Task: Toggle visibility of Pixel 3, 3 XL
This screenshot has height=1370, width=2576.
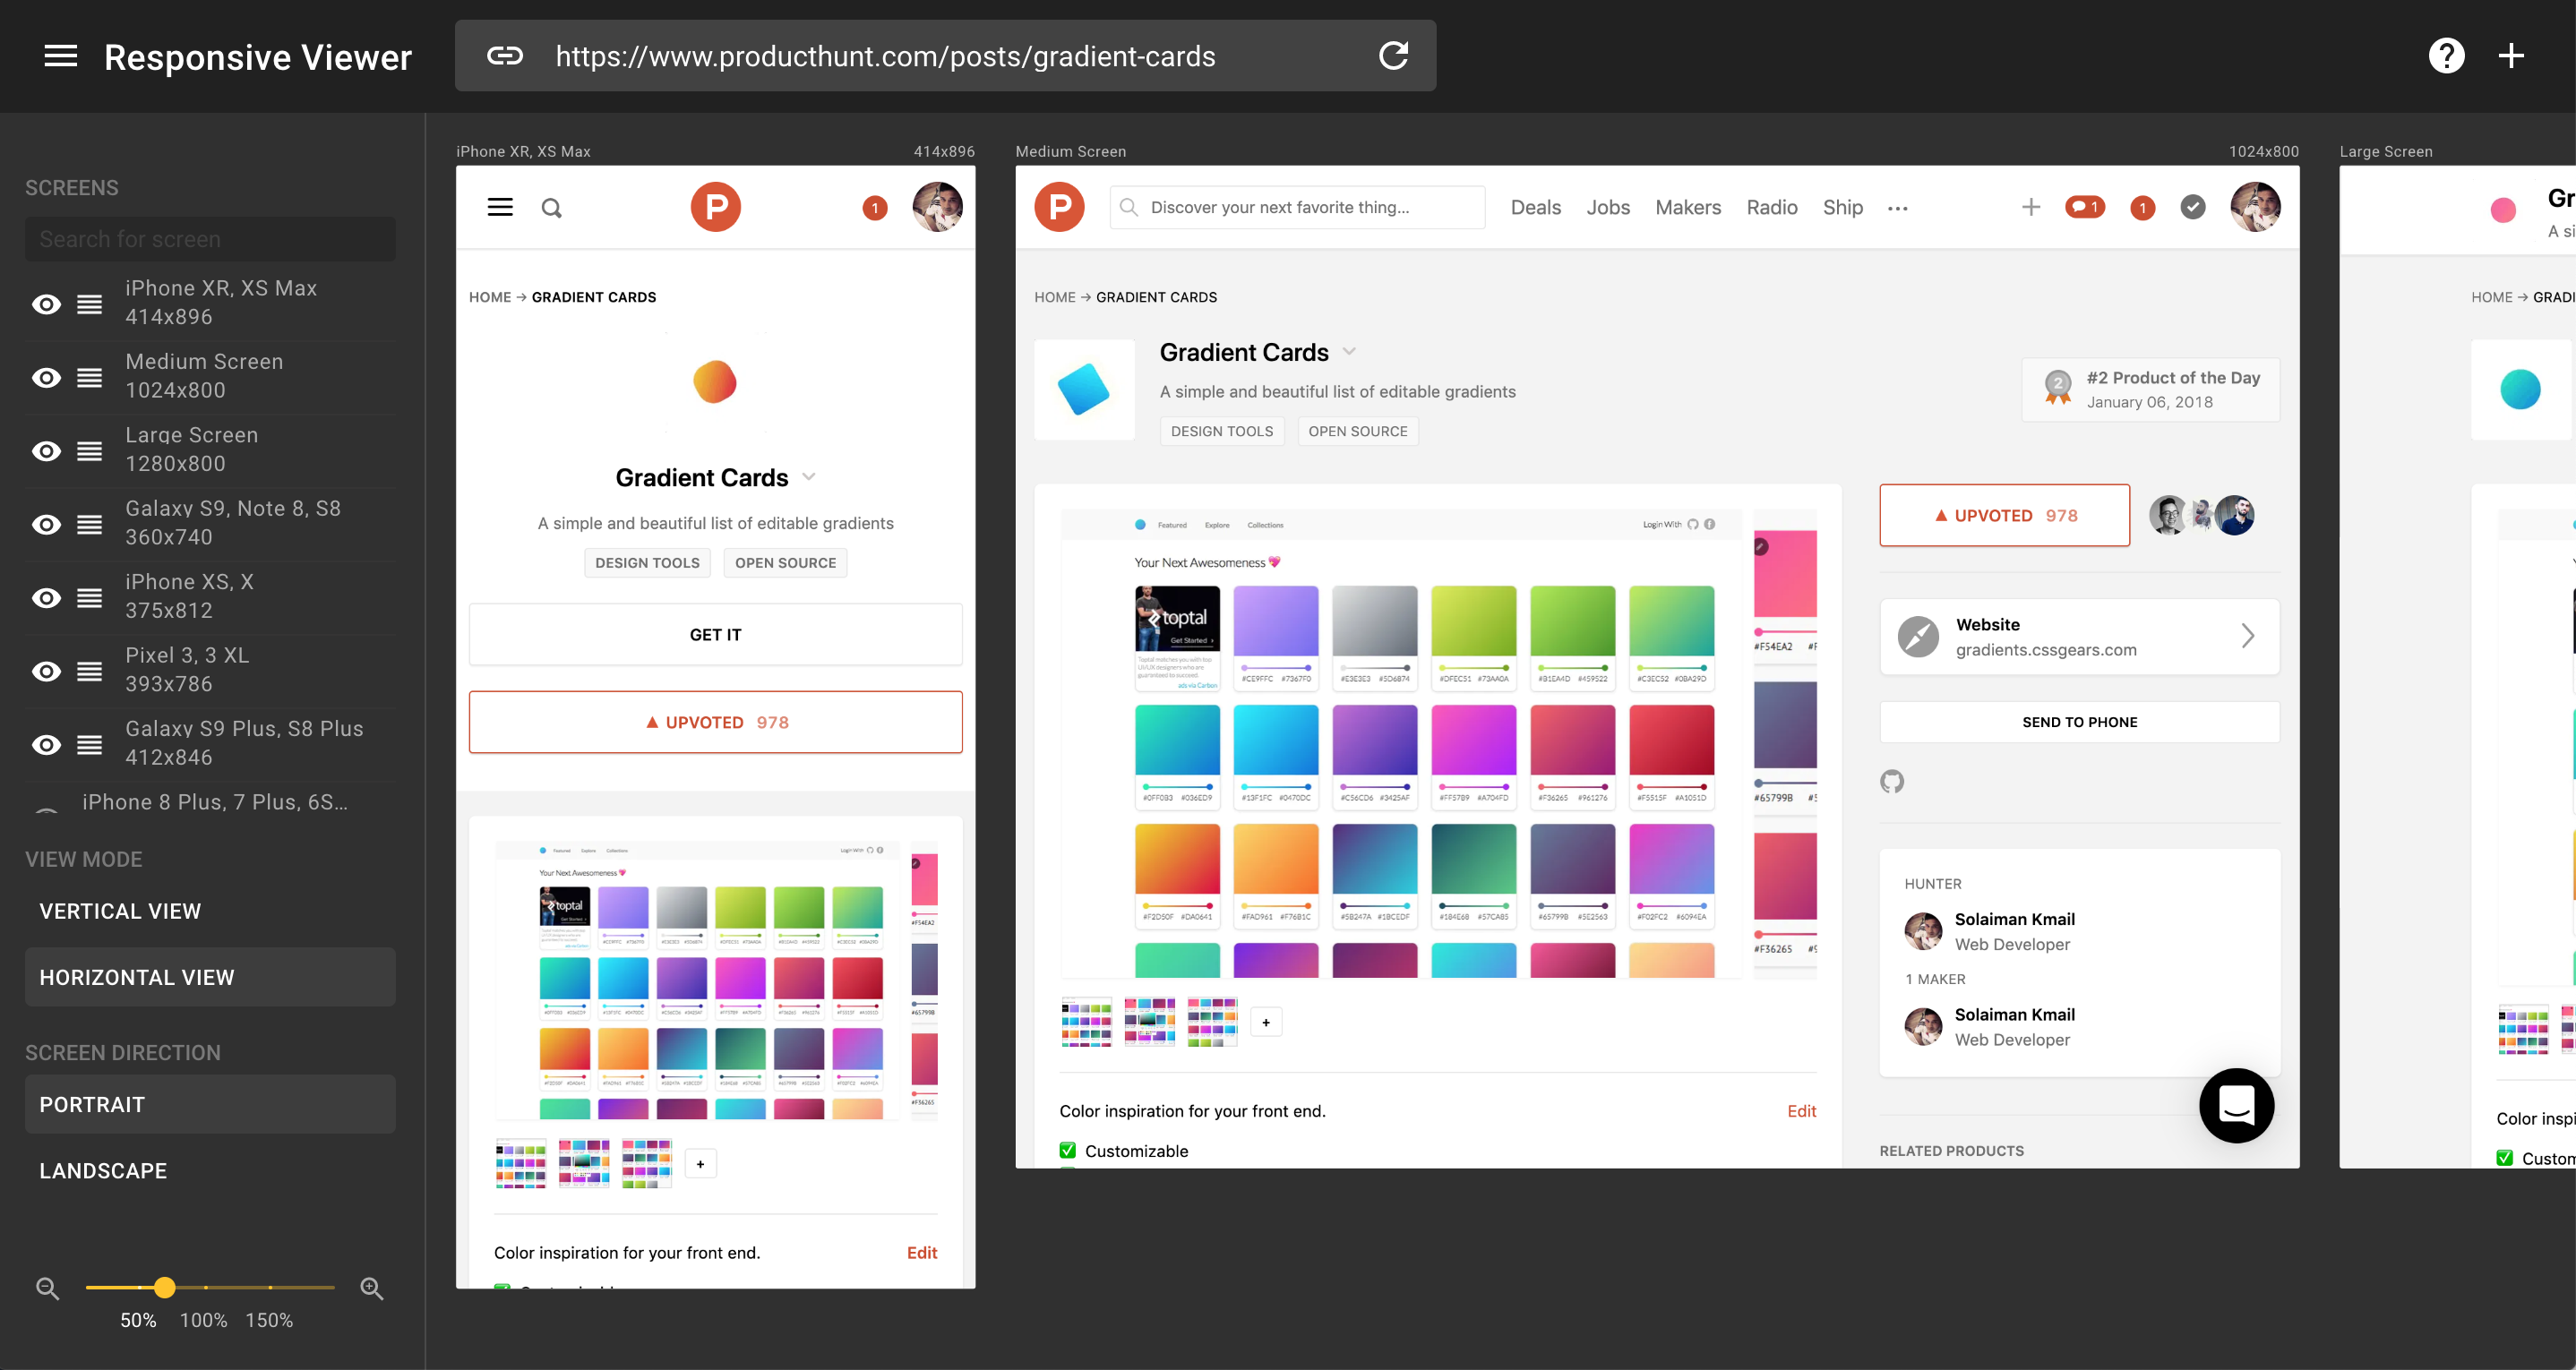Action: tap(46, 671)
